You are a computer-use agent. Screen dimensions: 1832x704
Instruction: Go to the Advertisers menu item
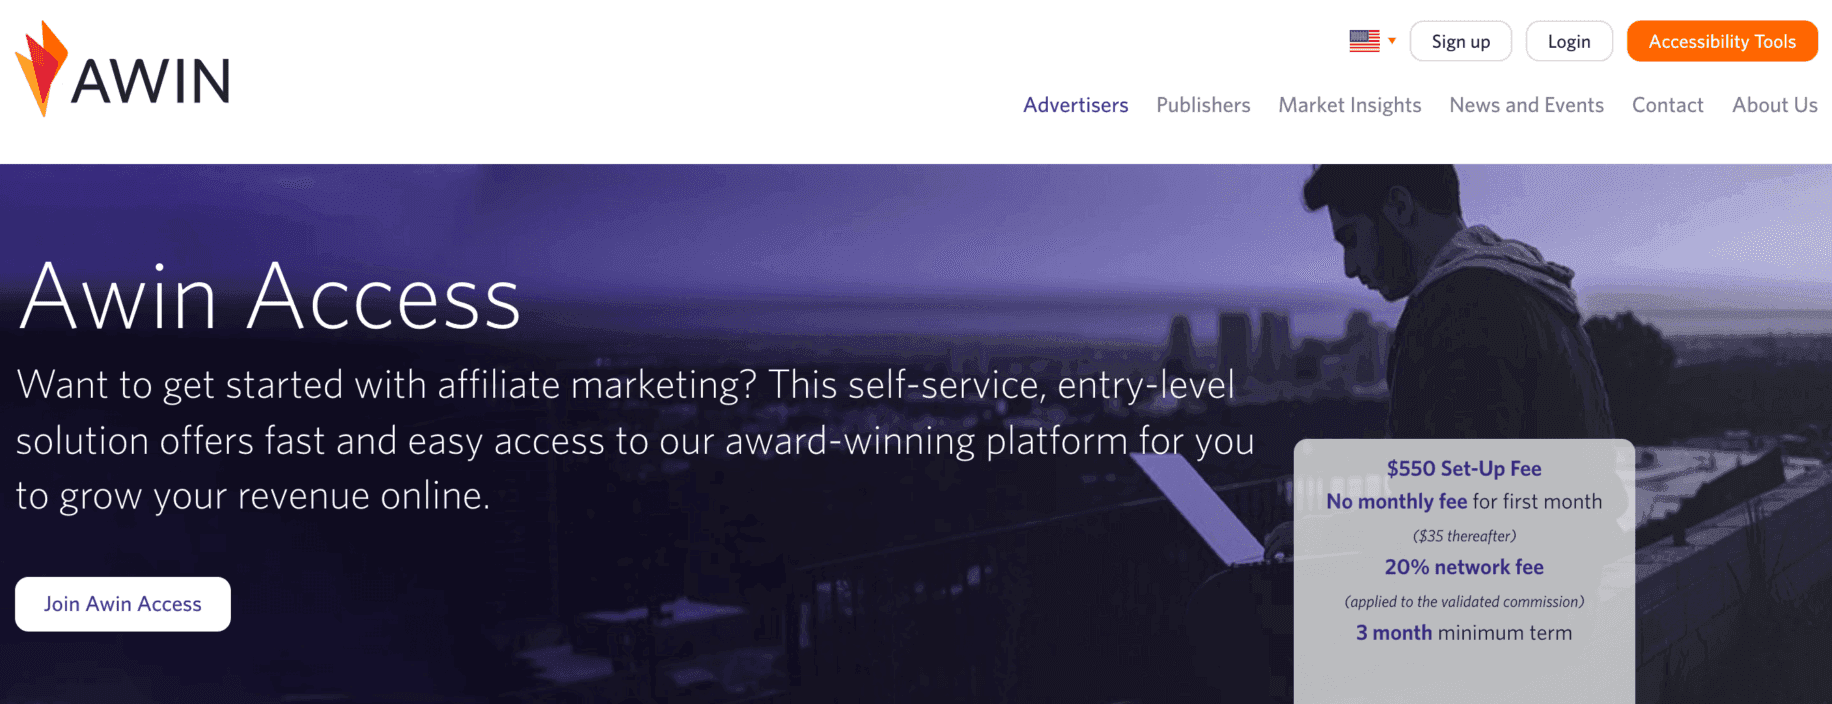(x=1075, y=105)
